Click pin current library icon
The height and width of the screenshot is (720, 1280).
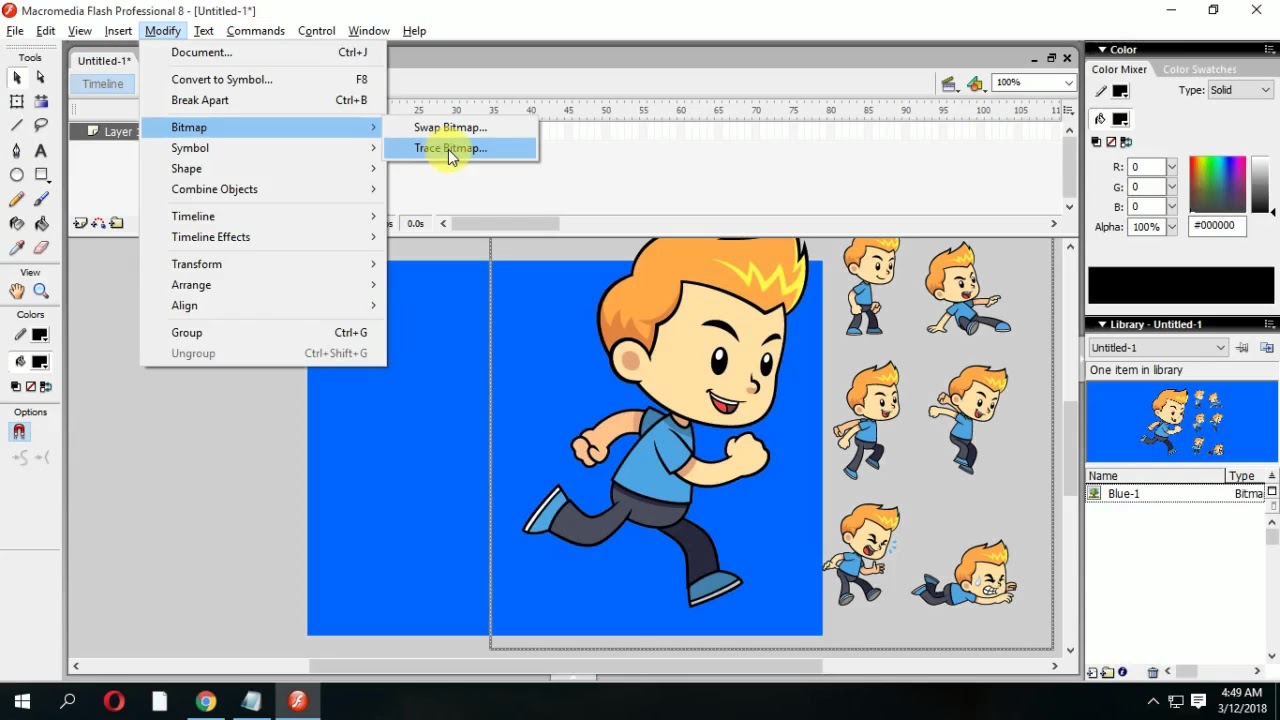point(1242,348)
